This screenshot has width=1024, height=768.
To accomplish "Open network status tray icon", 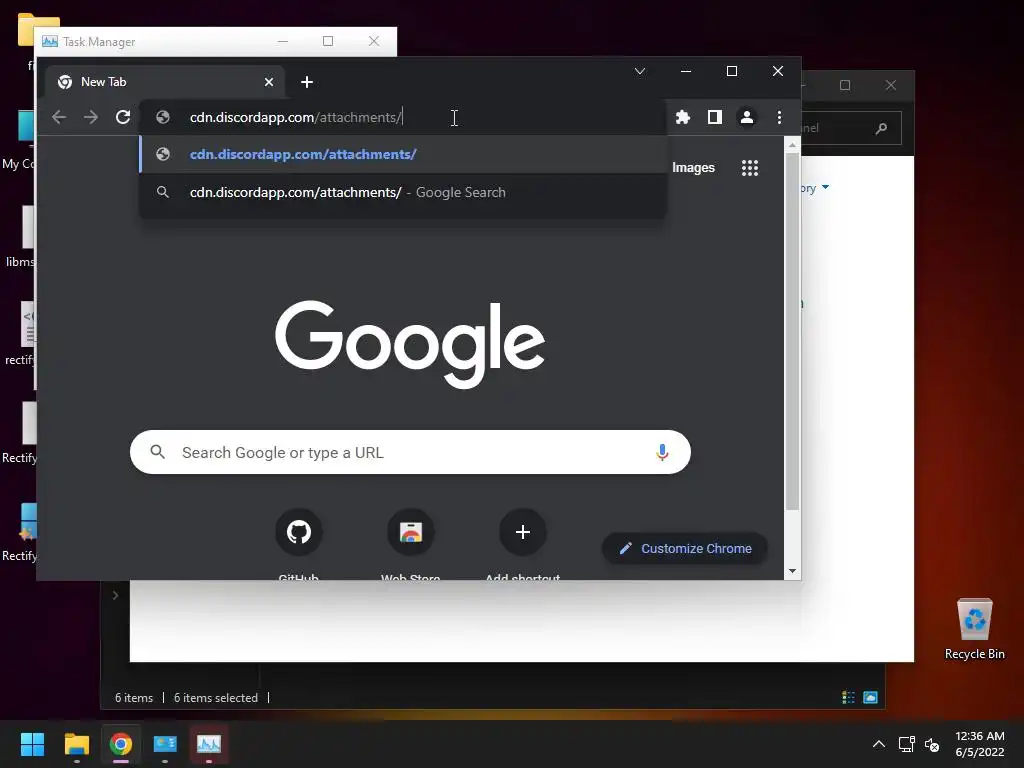I will tap(906, 744).
